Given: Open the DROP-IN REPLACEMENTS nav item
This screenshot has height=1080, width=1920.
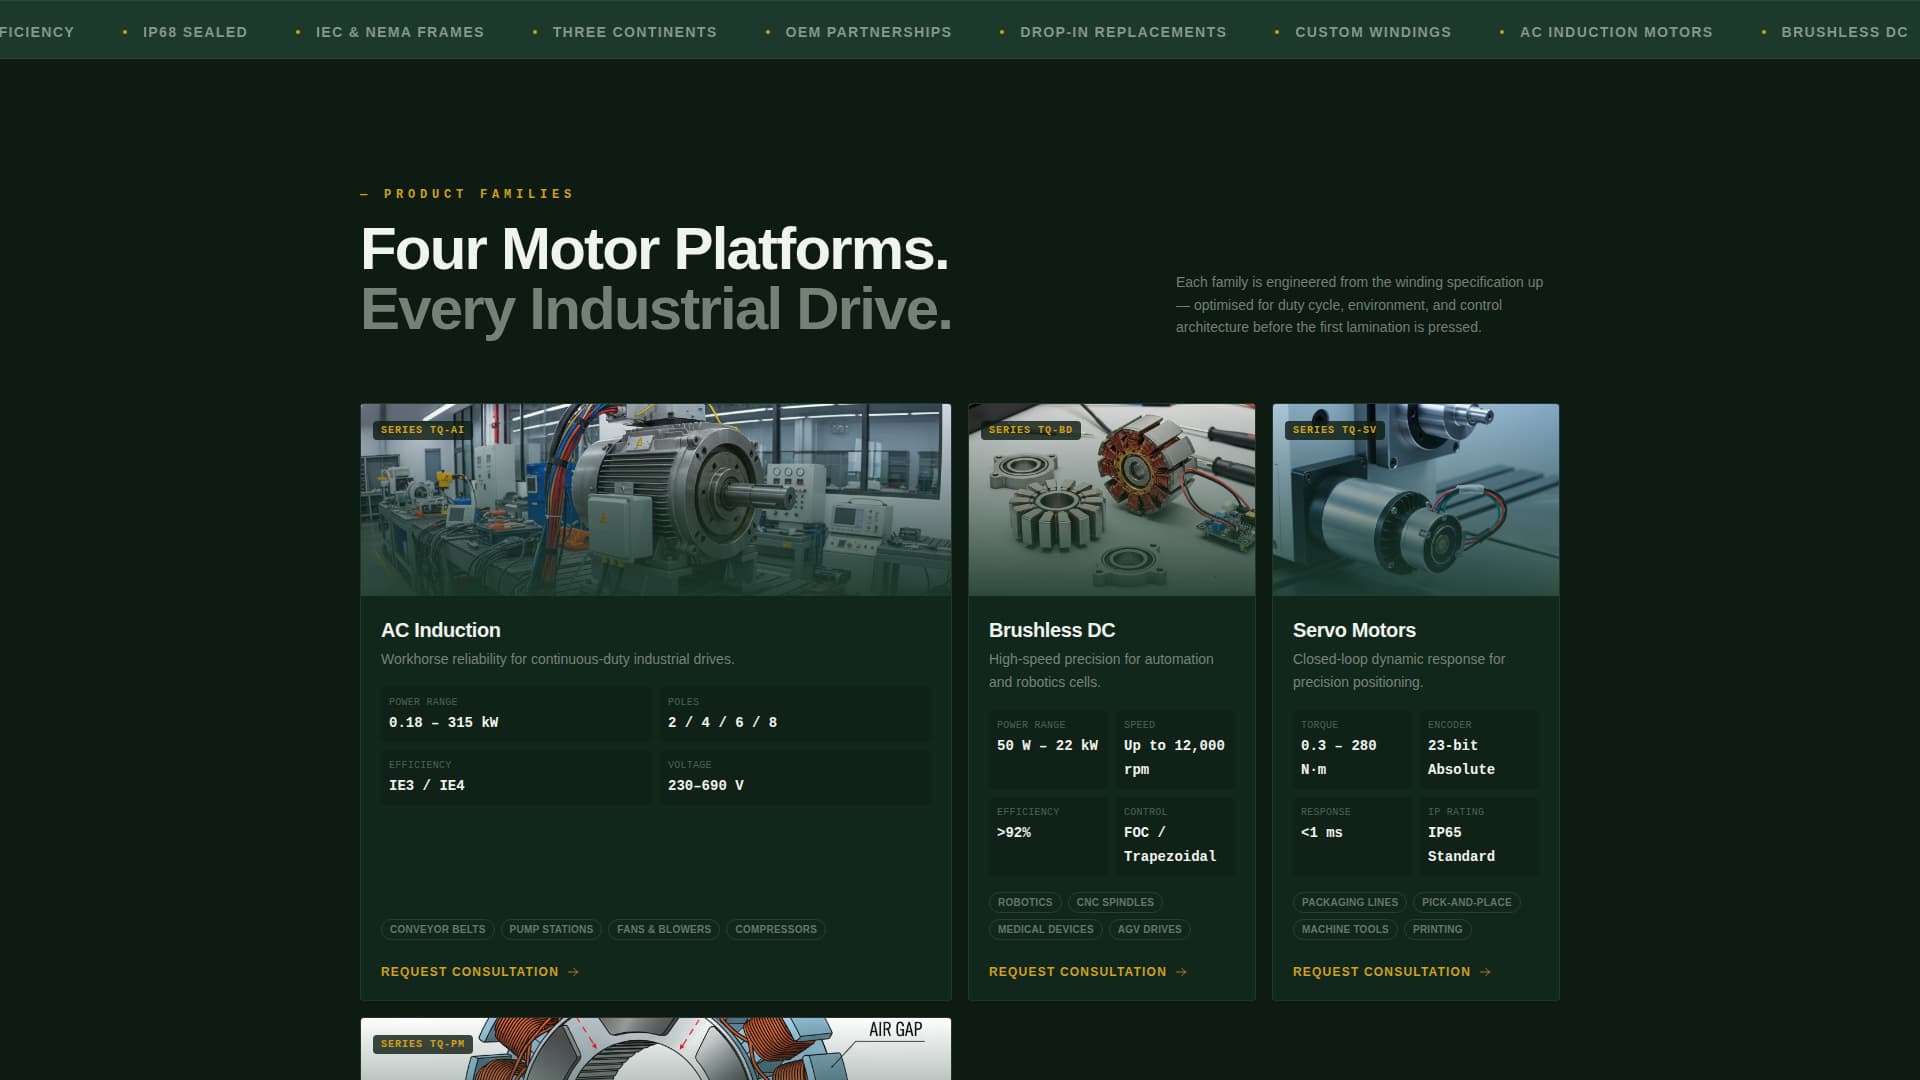Looking at the screenshot, I should (1123, 31).
